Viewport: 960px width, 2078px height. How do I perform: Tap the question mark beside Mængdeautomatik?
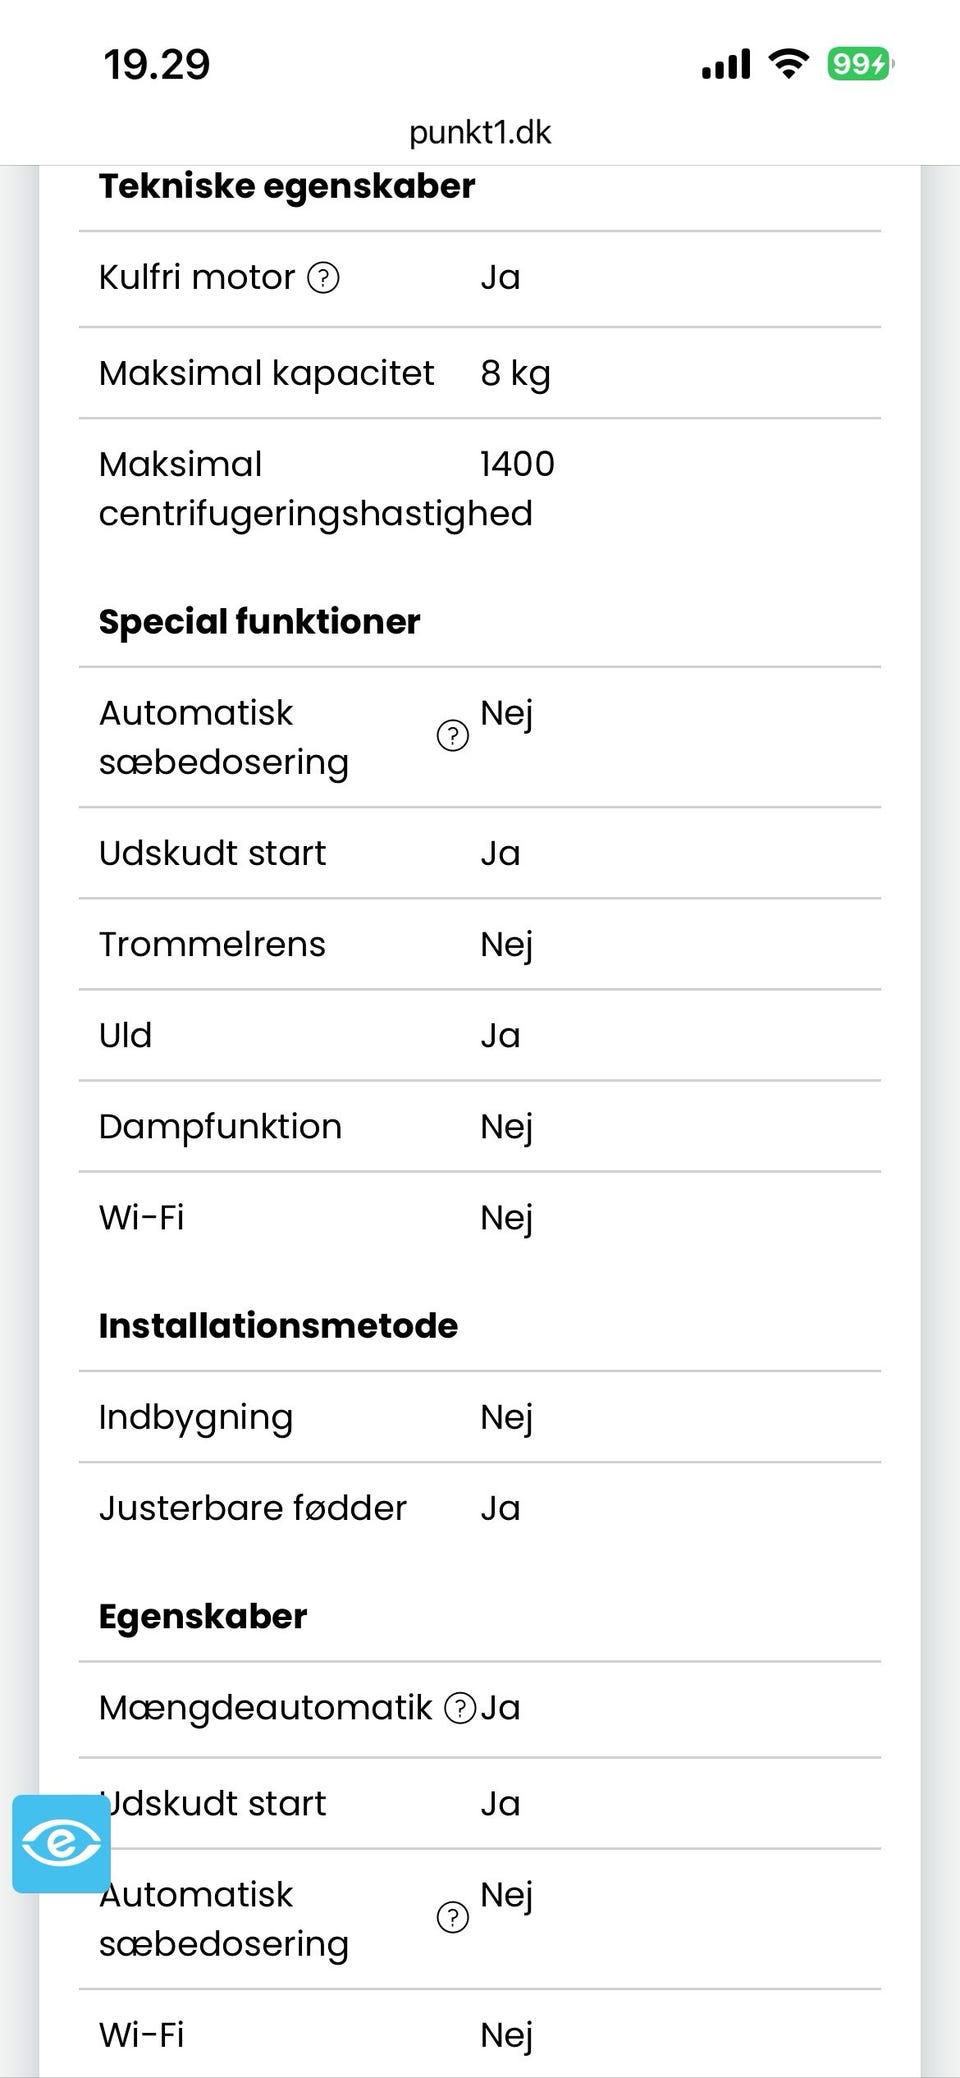459,1708
